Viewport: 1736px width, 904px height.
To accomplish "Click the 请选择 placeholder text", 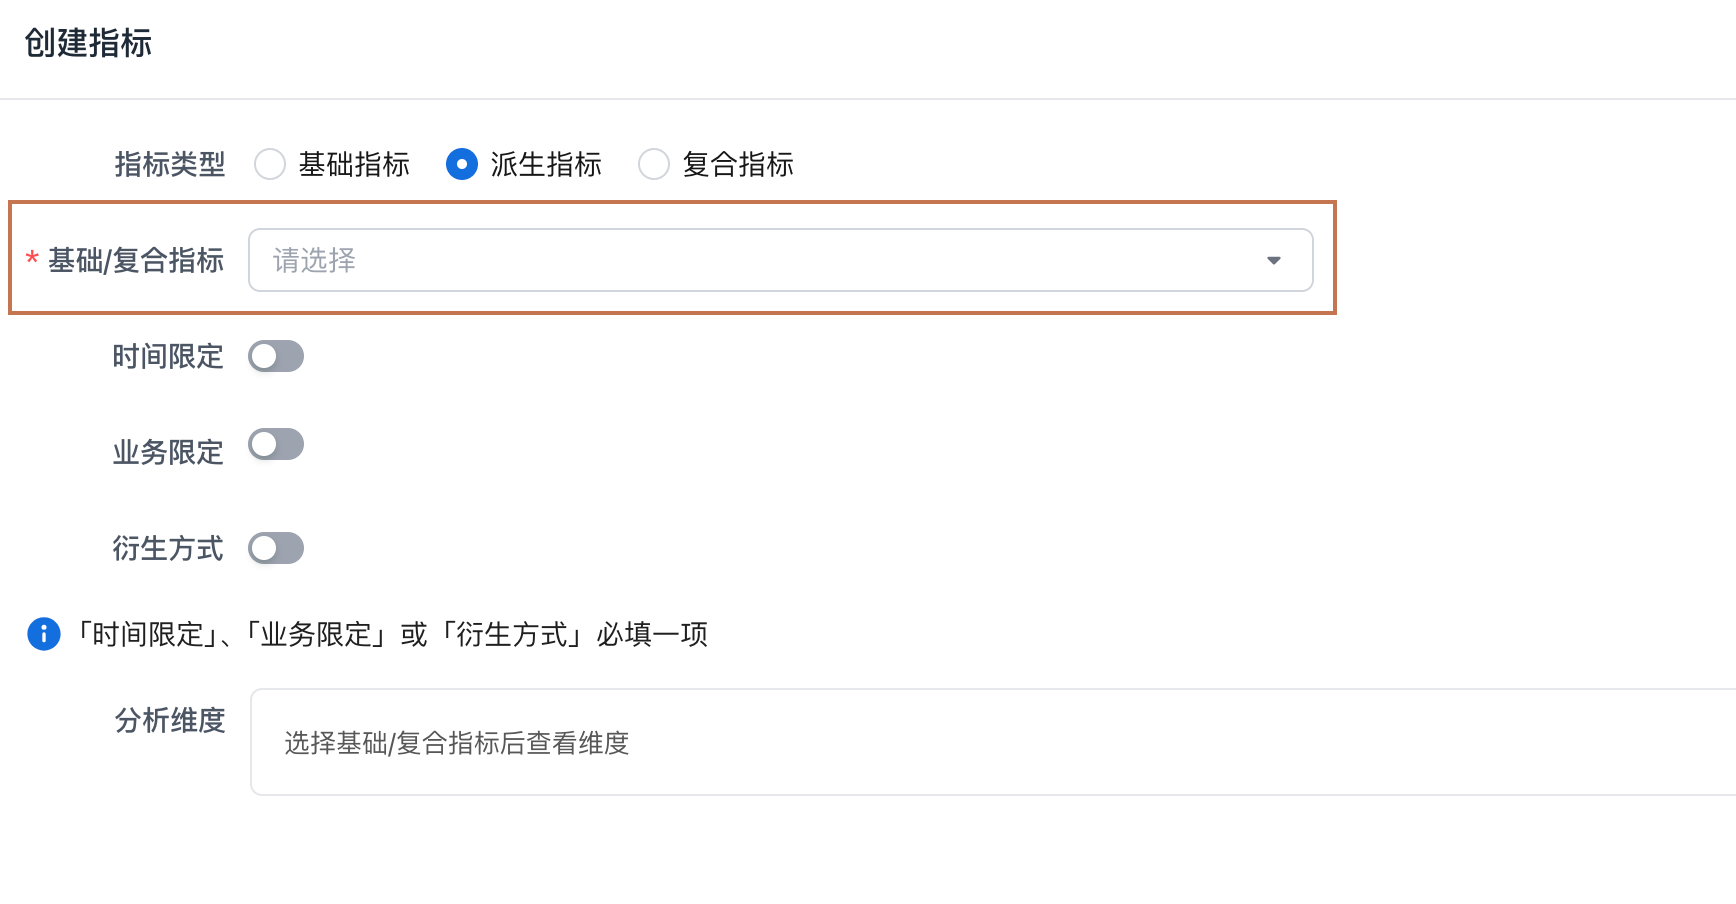I will point(315,261).
